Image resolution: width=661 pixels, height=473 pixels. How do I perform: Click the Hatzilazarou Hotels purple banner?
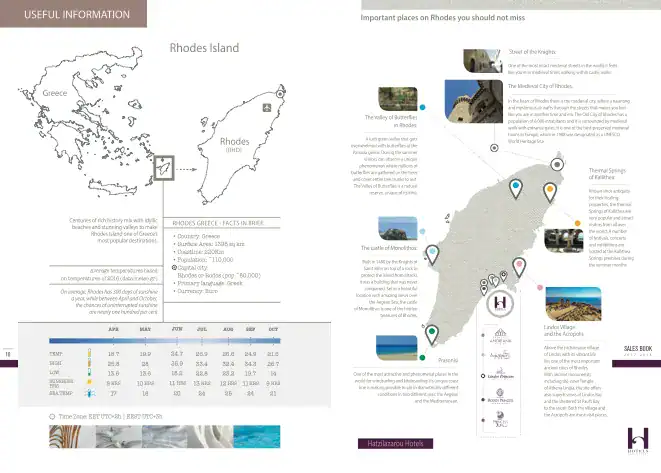pos(395,443)
